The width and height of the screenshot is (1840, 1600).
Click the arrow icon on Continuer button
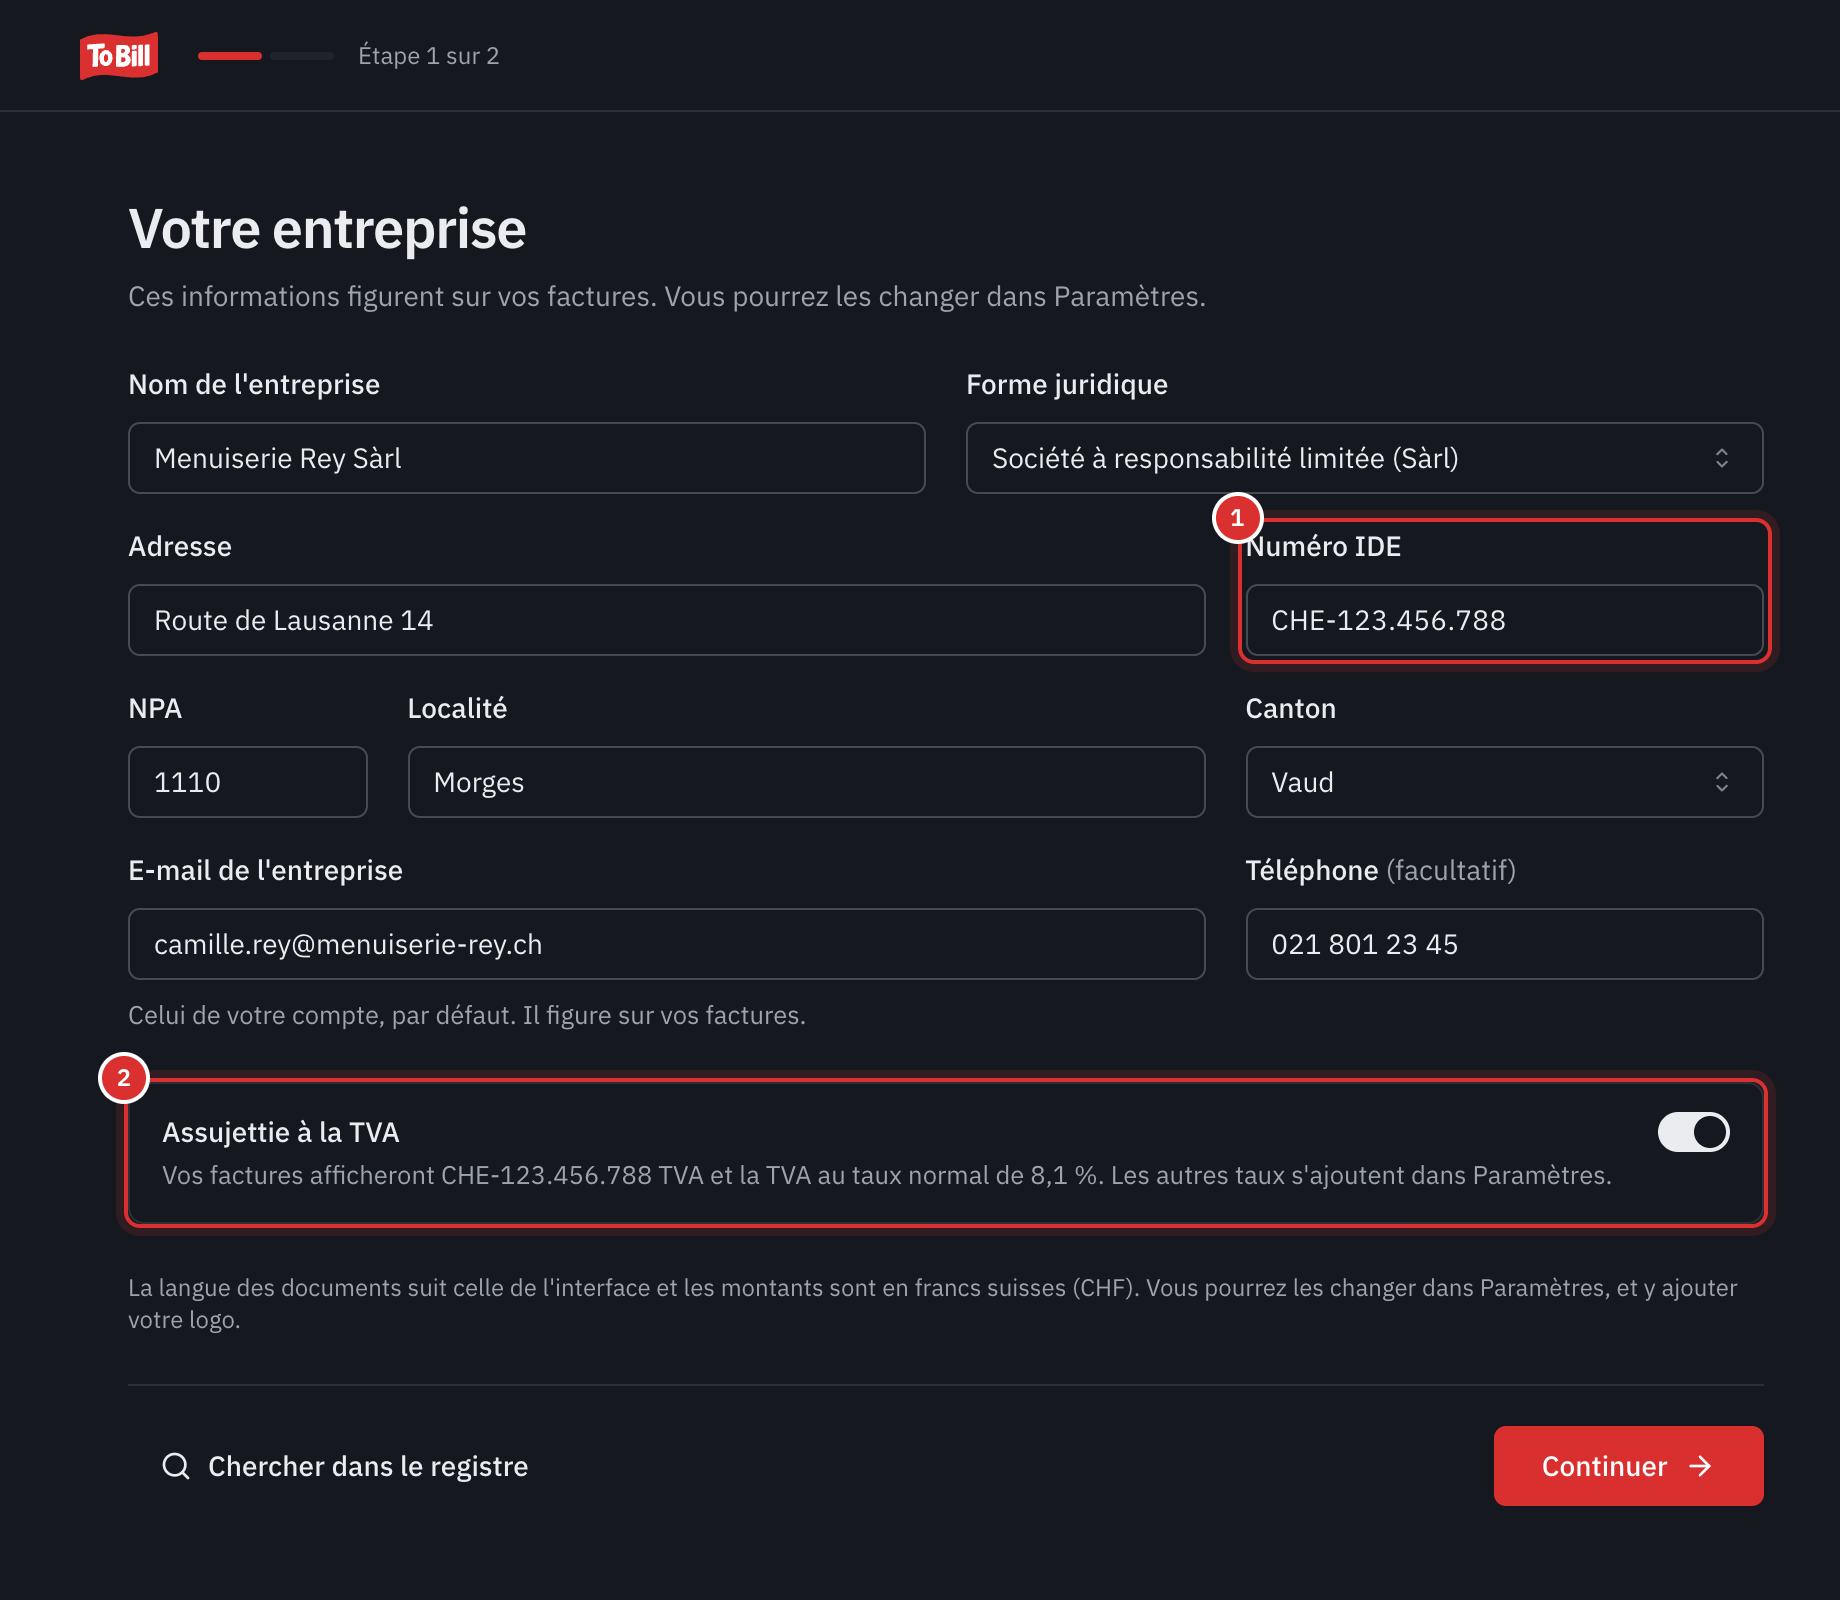pyautogui.click(x=1700, y=1466)
